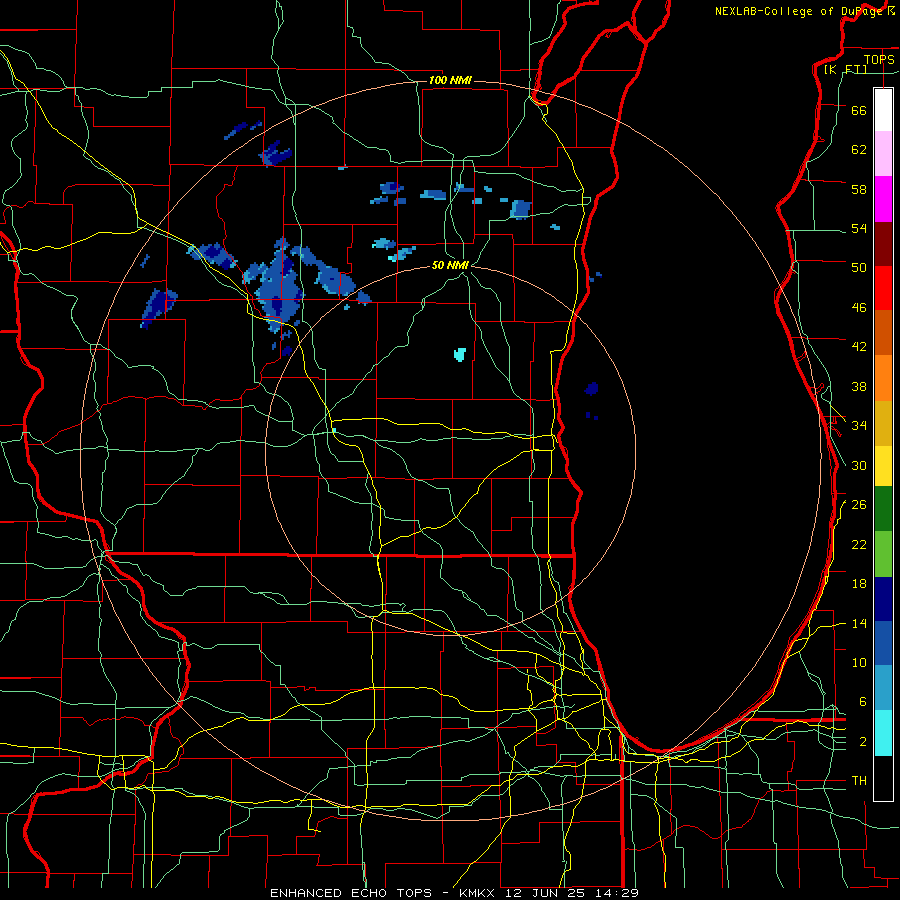This screenshot has height=900, width=900.
Task: Click the medium blue swatch between 14 and 10
Action: click(x=883, y=643)
